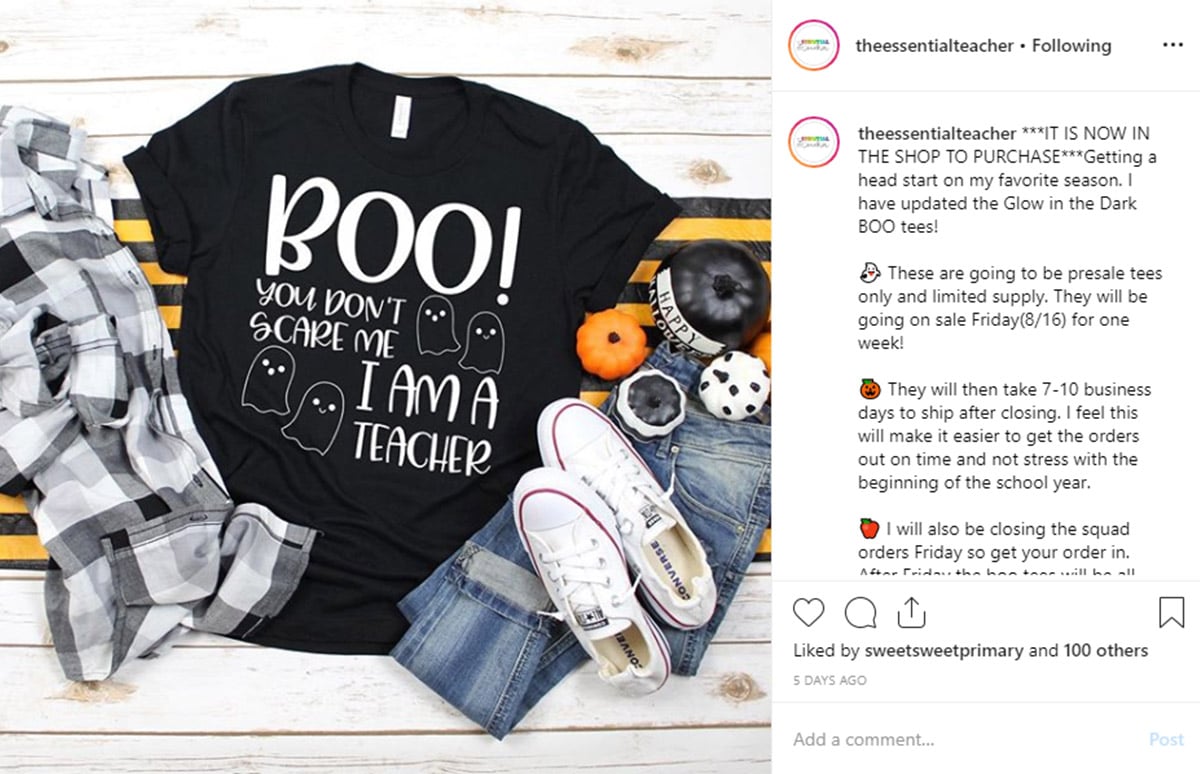
Task: Open the three-dot more options menu
Action: pos(1172,46)
